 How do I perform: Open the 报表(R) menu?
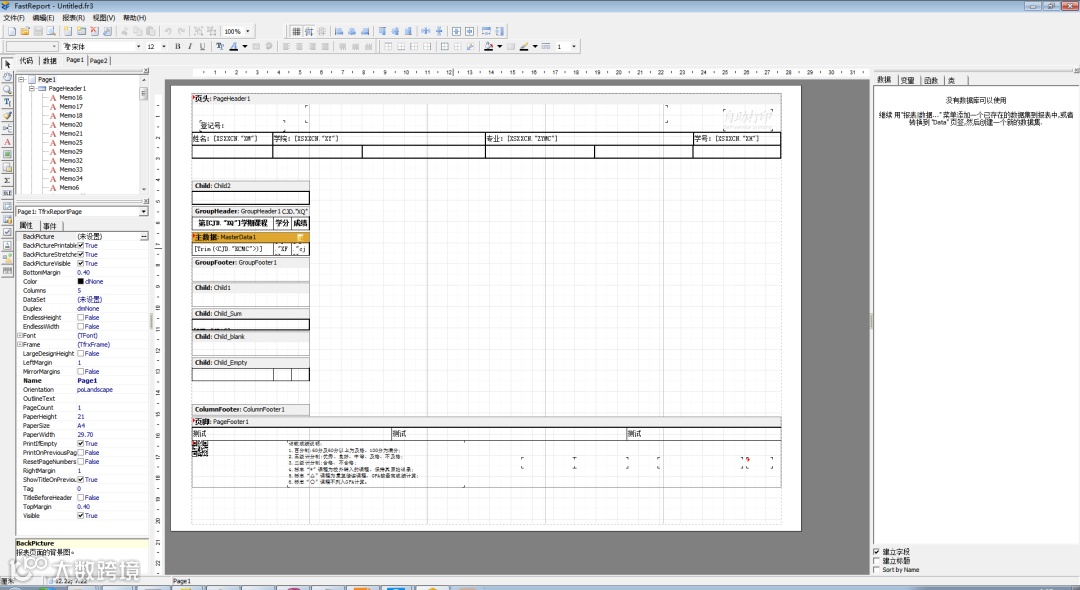tap(73, 18)
